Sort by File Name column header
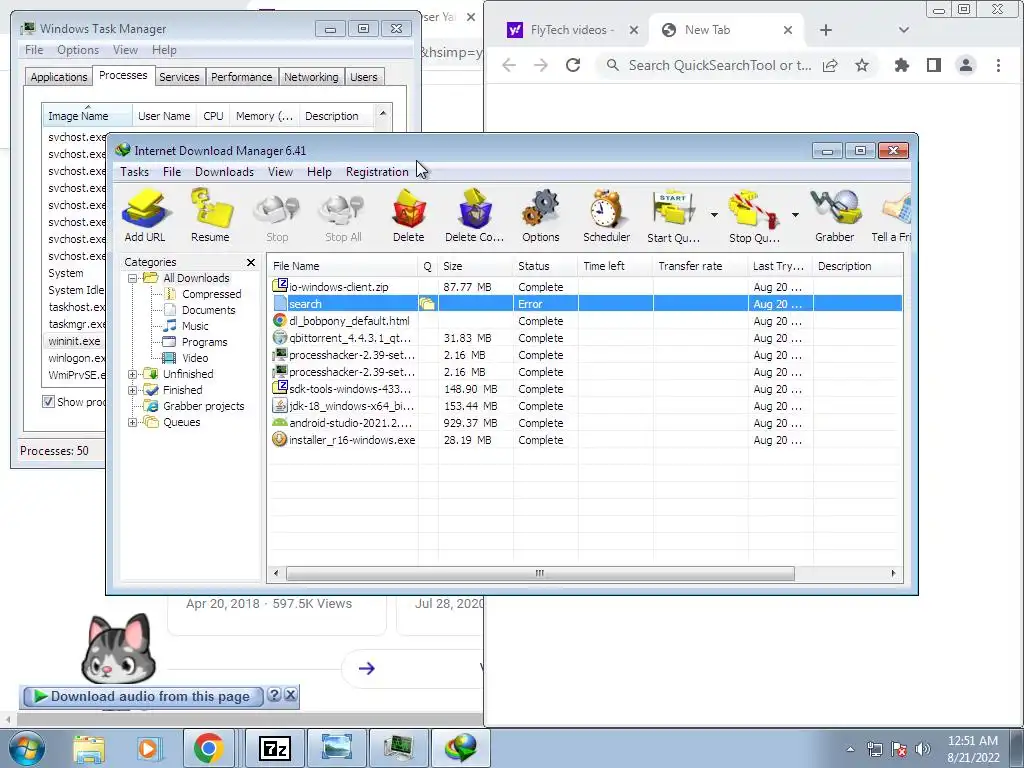Image resolution: width=1024 pixels, height=768 pixels. (x=343, y=266)
